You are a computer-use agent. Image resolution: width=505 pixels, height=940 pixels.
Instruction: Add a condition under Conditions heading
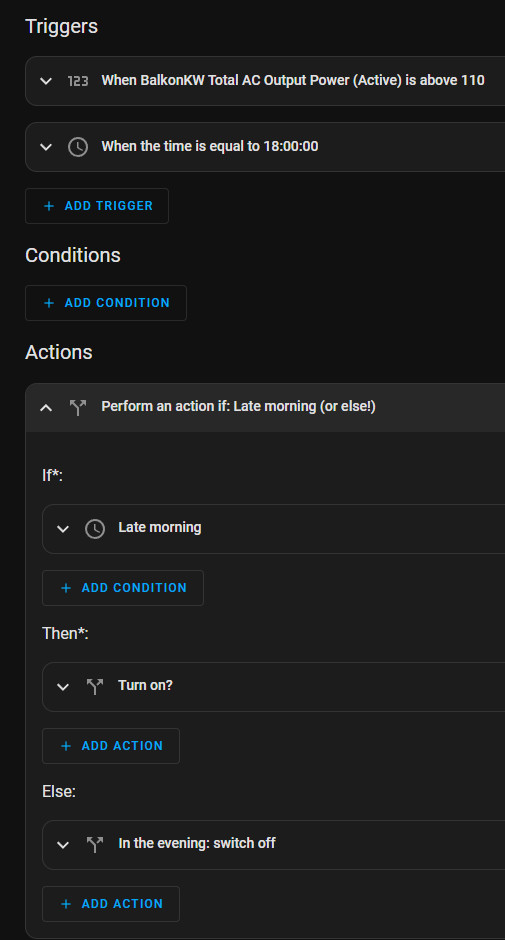tap(106, 303)
